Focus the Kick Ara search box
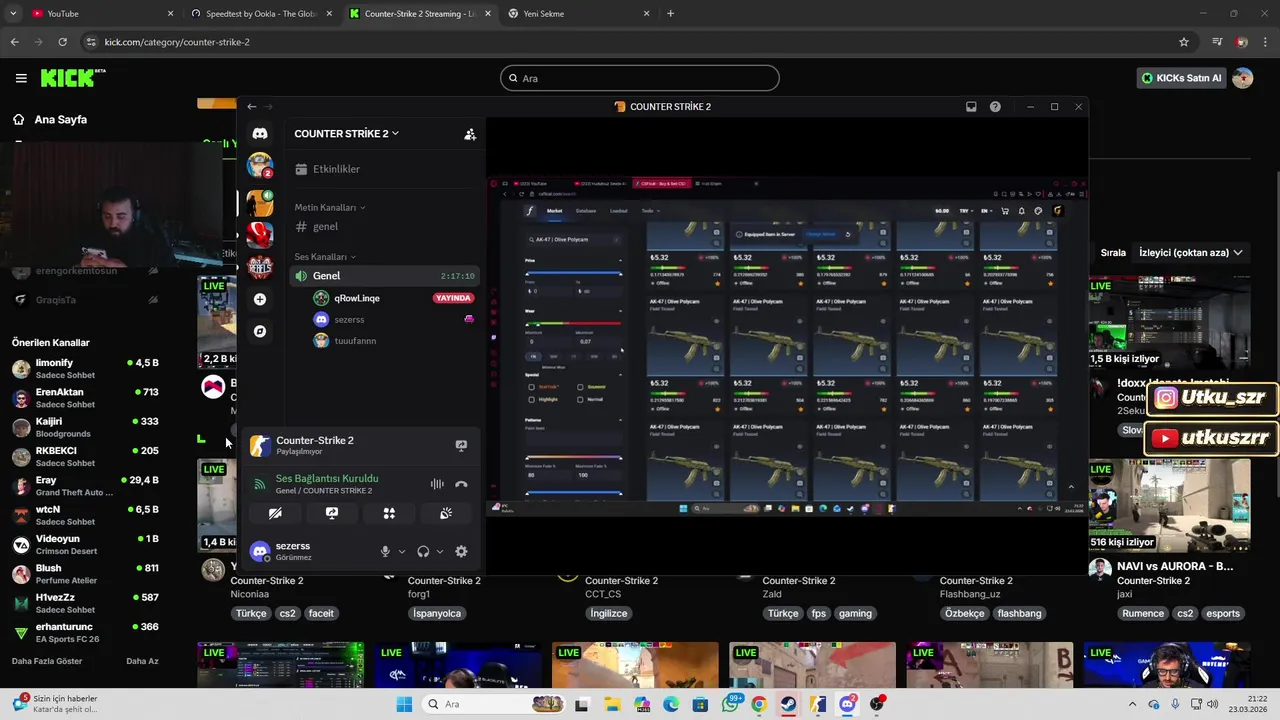1280x720 pixels. click(640, 78)
